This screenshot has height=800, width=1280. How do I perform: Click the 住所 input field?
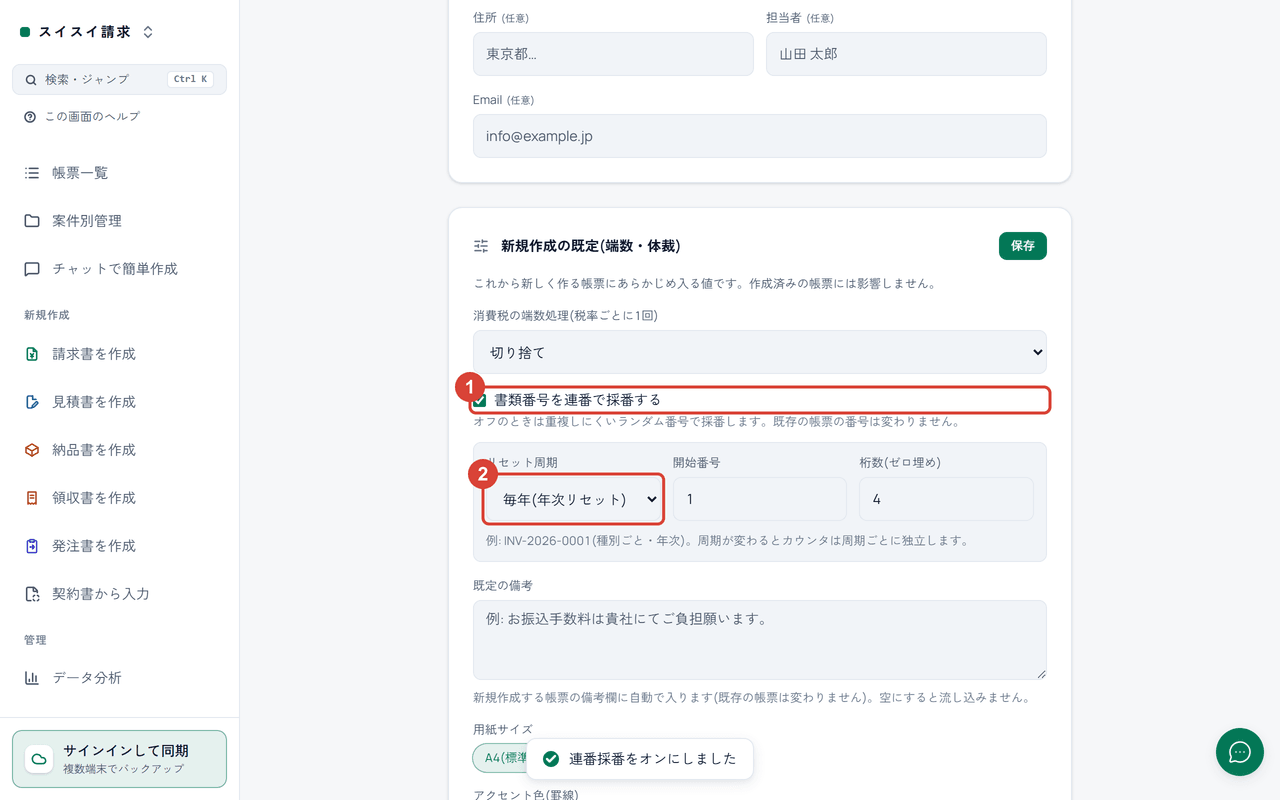coord(613,54)
